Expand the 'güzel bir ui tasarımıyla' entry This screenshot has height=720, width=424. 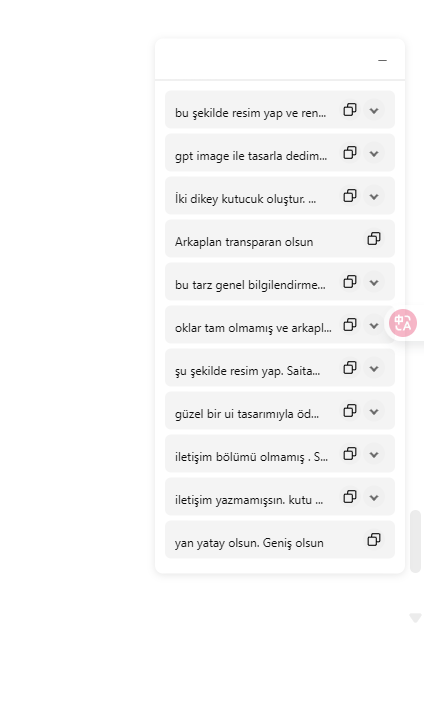pyautogui.click(x=374, y=411)
